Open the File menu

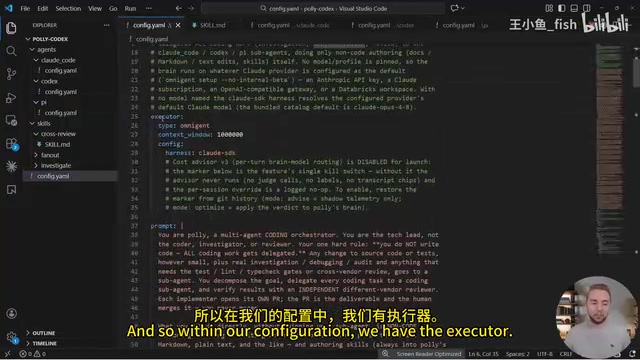(x=25, y=8)
